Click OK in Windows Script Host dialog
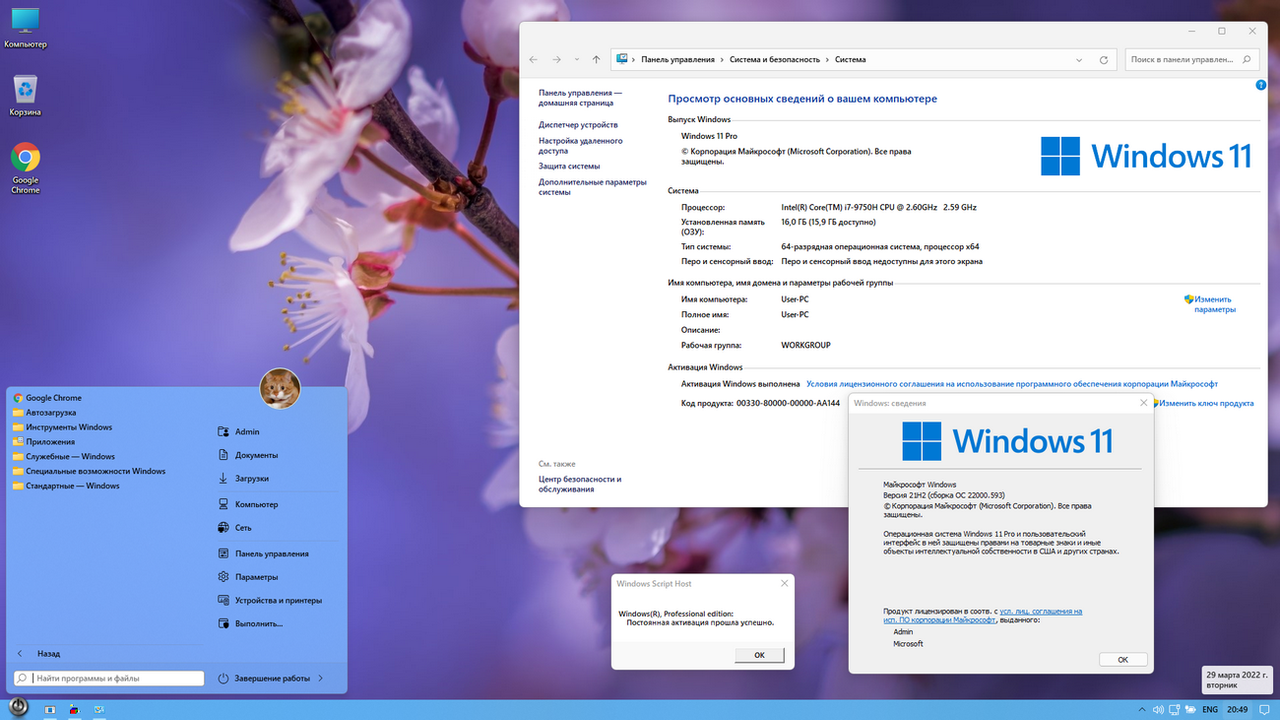The image size is (1280, 720). pos(759,655)
